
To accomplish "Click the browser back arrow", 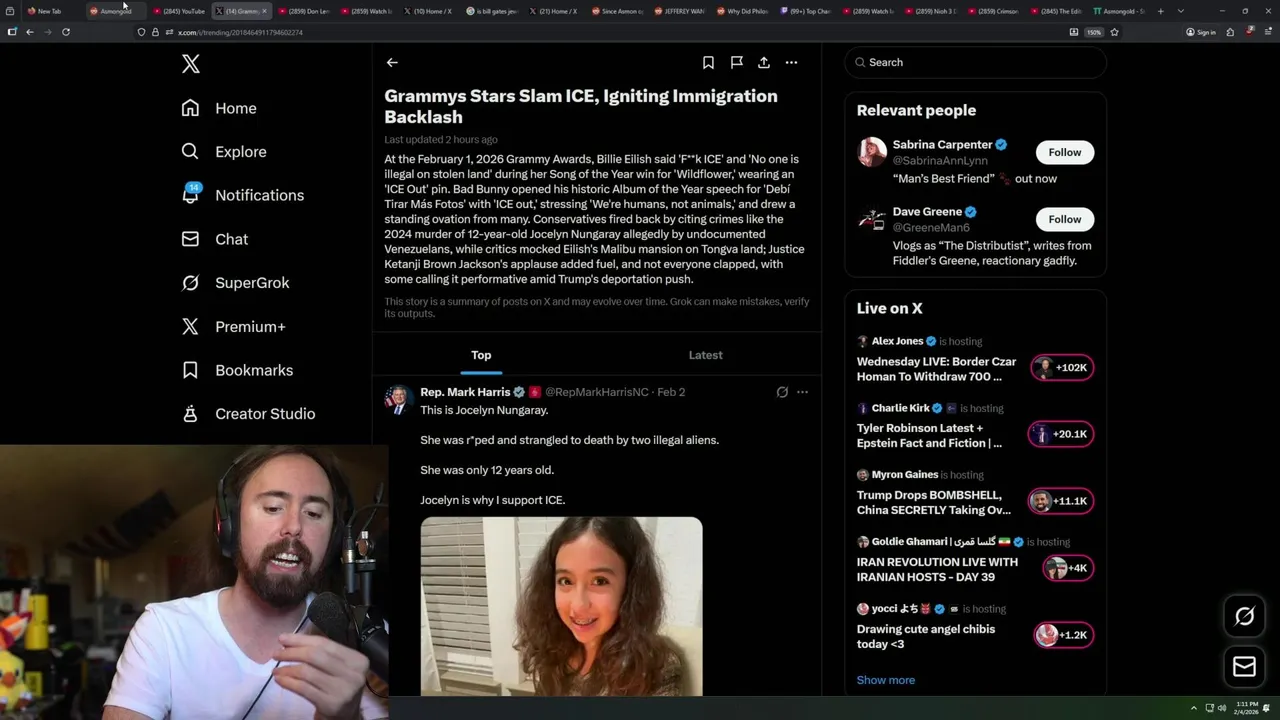I will [30, 32].
